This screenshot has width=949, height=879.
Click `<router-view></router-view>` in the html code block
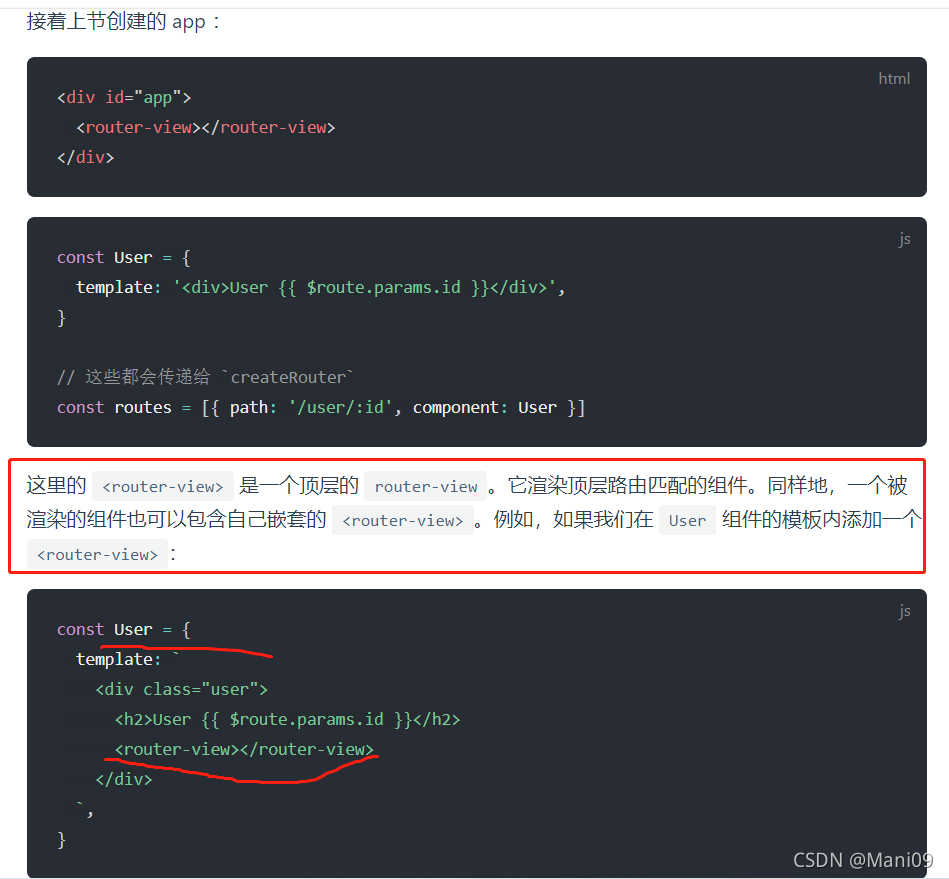[x=206, y=127]
